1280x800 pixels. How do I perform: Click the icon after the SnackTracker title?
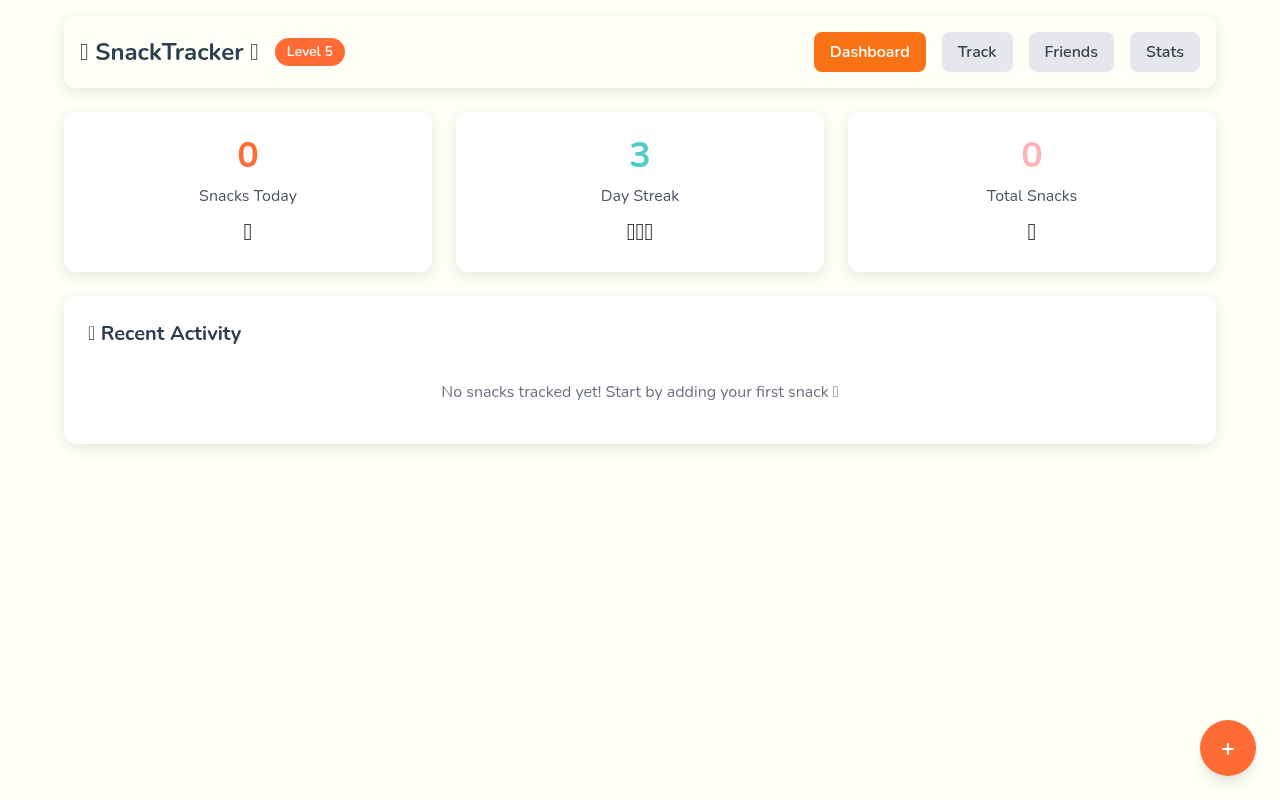pos(253,51)
